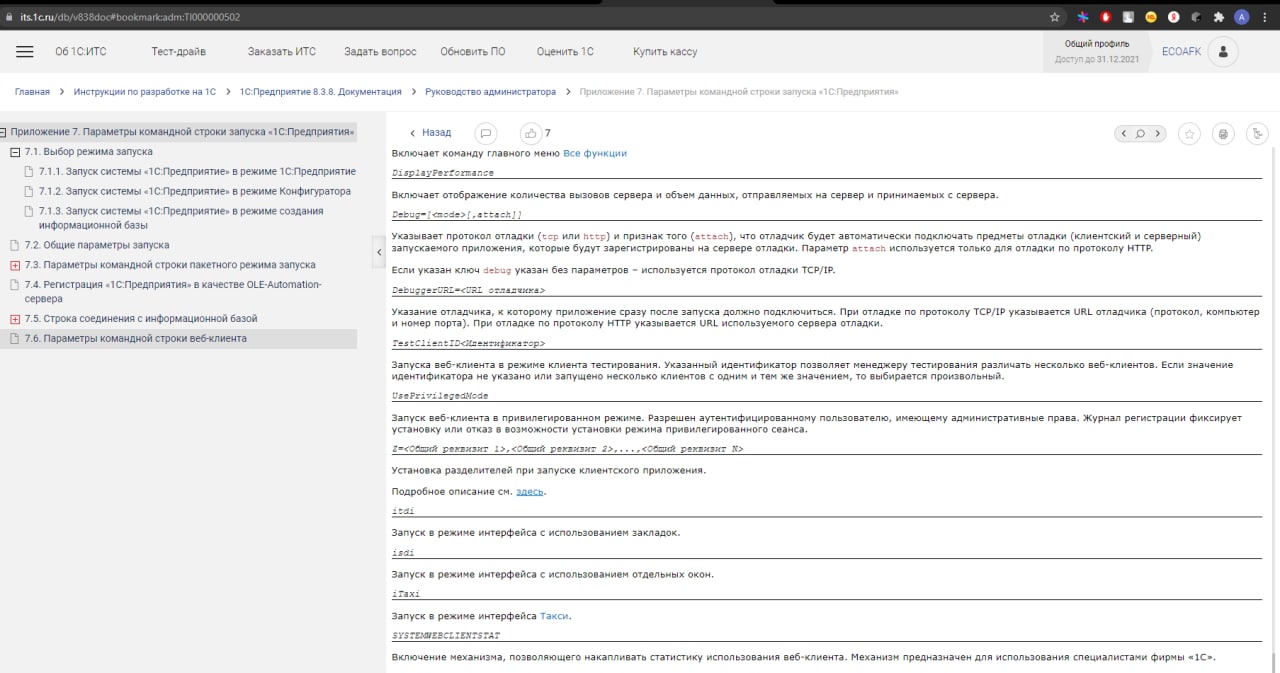Go to Главная breadcrumb
This screenshot has width=1280, height=673.
(x=32, y=92)
